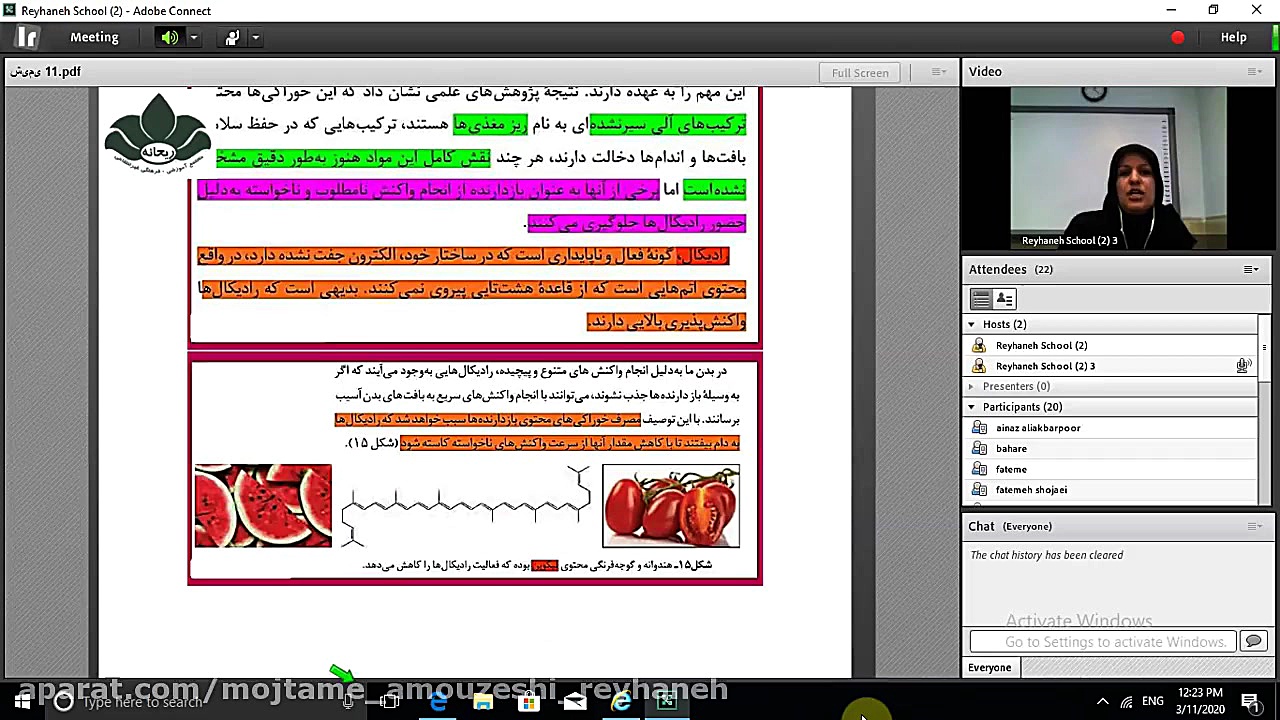Click the network Wi-Fi tray icon
1280x720 pixels.
coord(1127,701)
